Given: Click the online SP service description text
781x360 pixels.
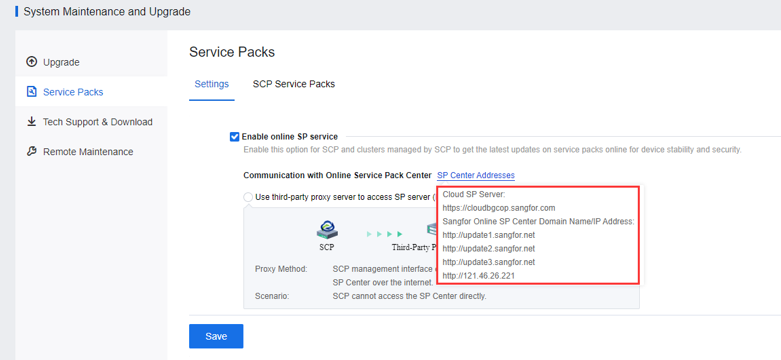Looking at the screenshot, I should (492, 149).
